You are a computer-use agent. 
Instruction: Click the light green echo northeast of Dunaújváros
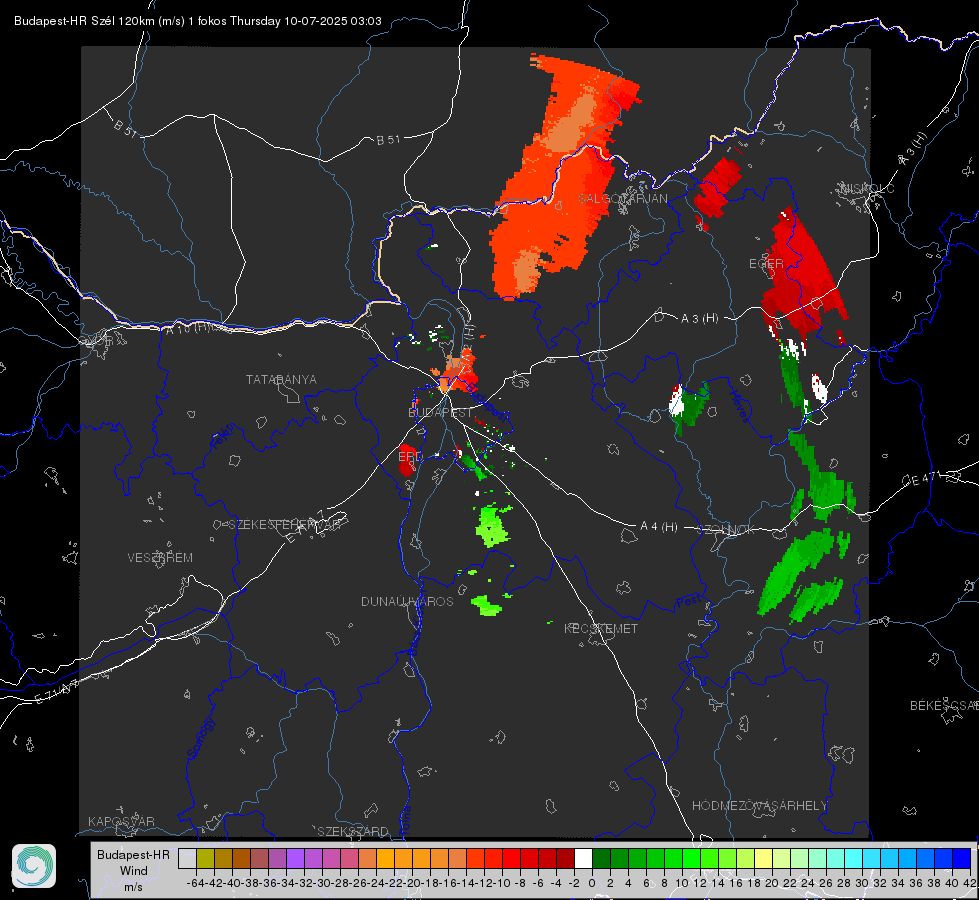click(x=493, y=526)
